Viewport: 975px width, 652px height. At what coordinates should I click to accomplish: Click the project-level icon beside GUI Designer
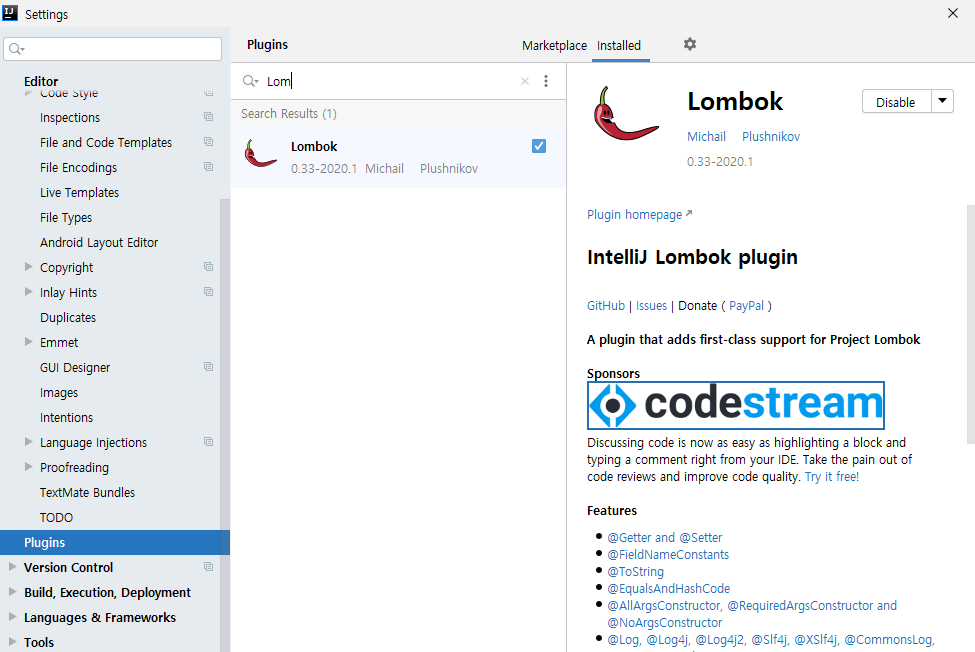pos(208,367)
